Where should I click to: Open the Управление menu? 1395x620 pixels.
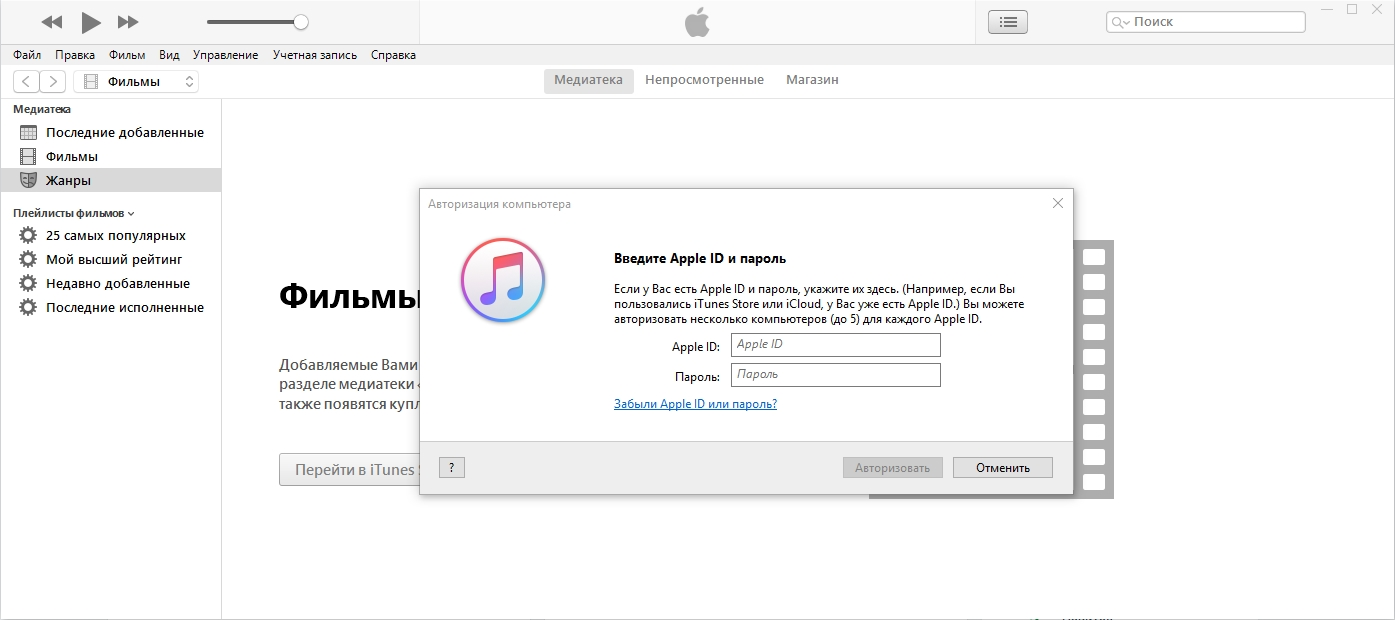pos(225,55)
